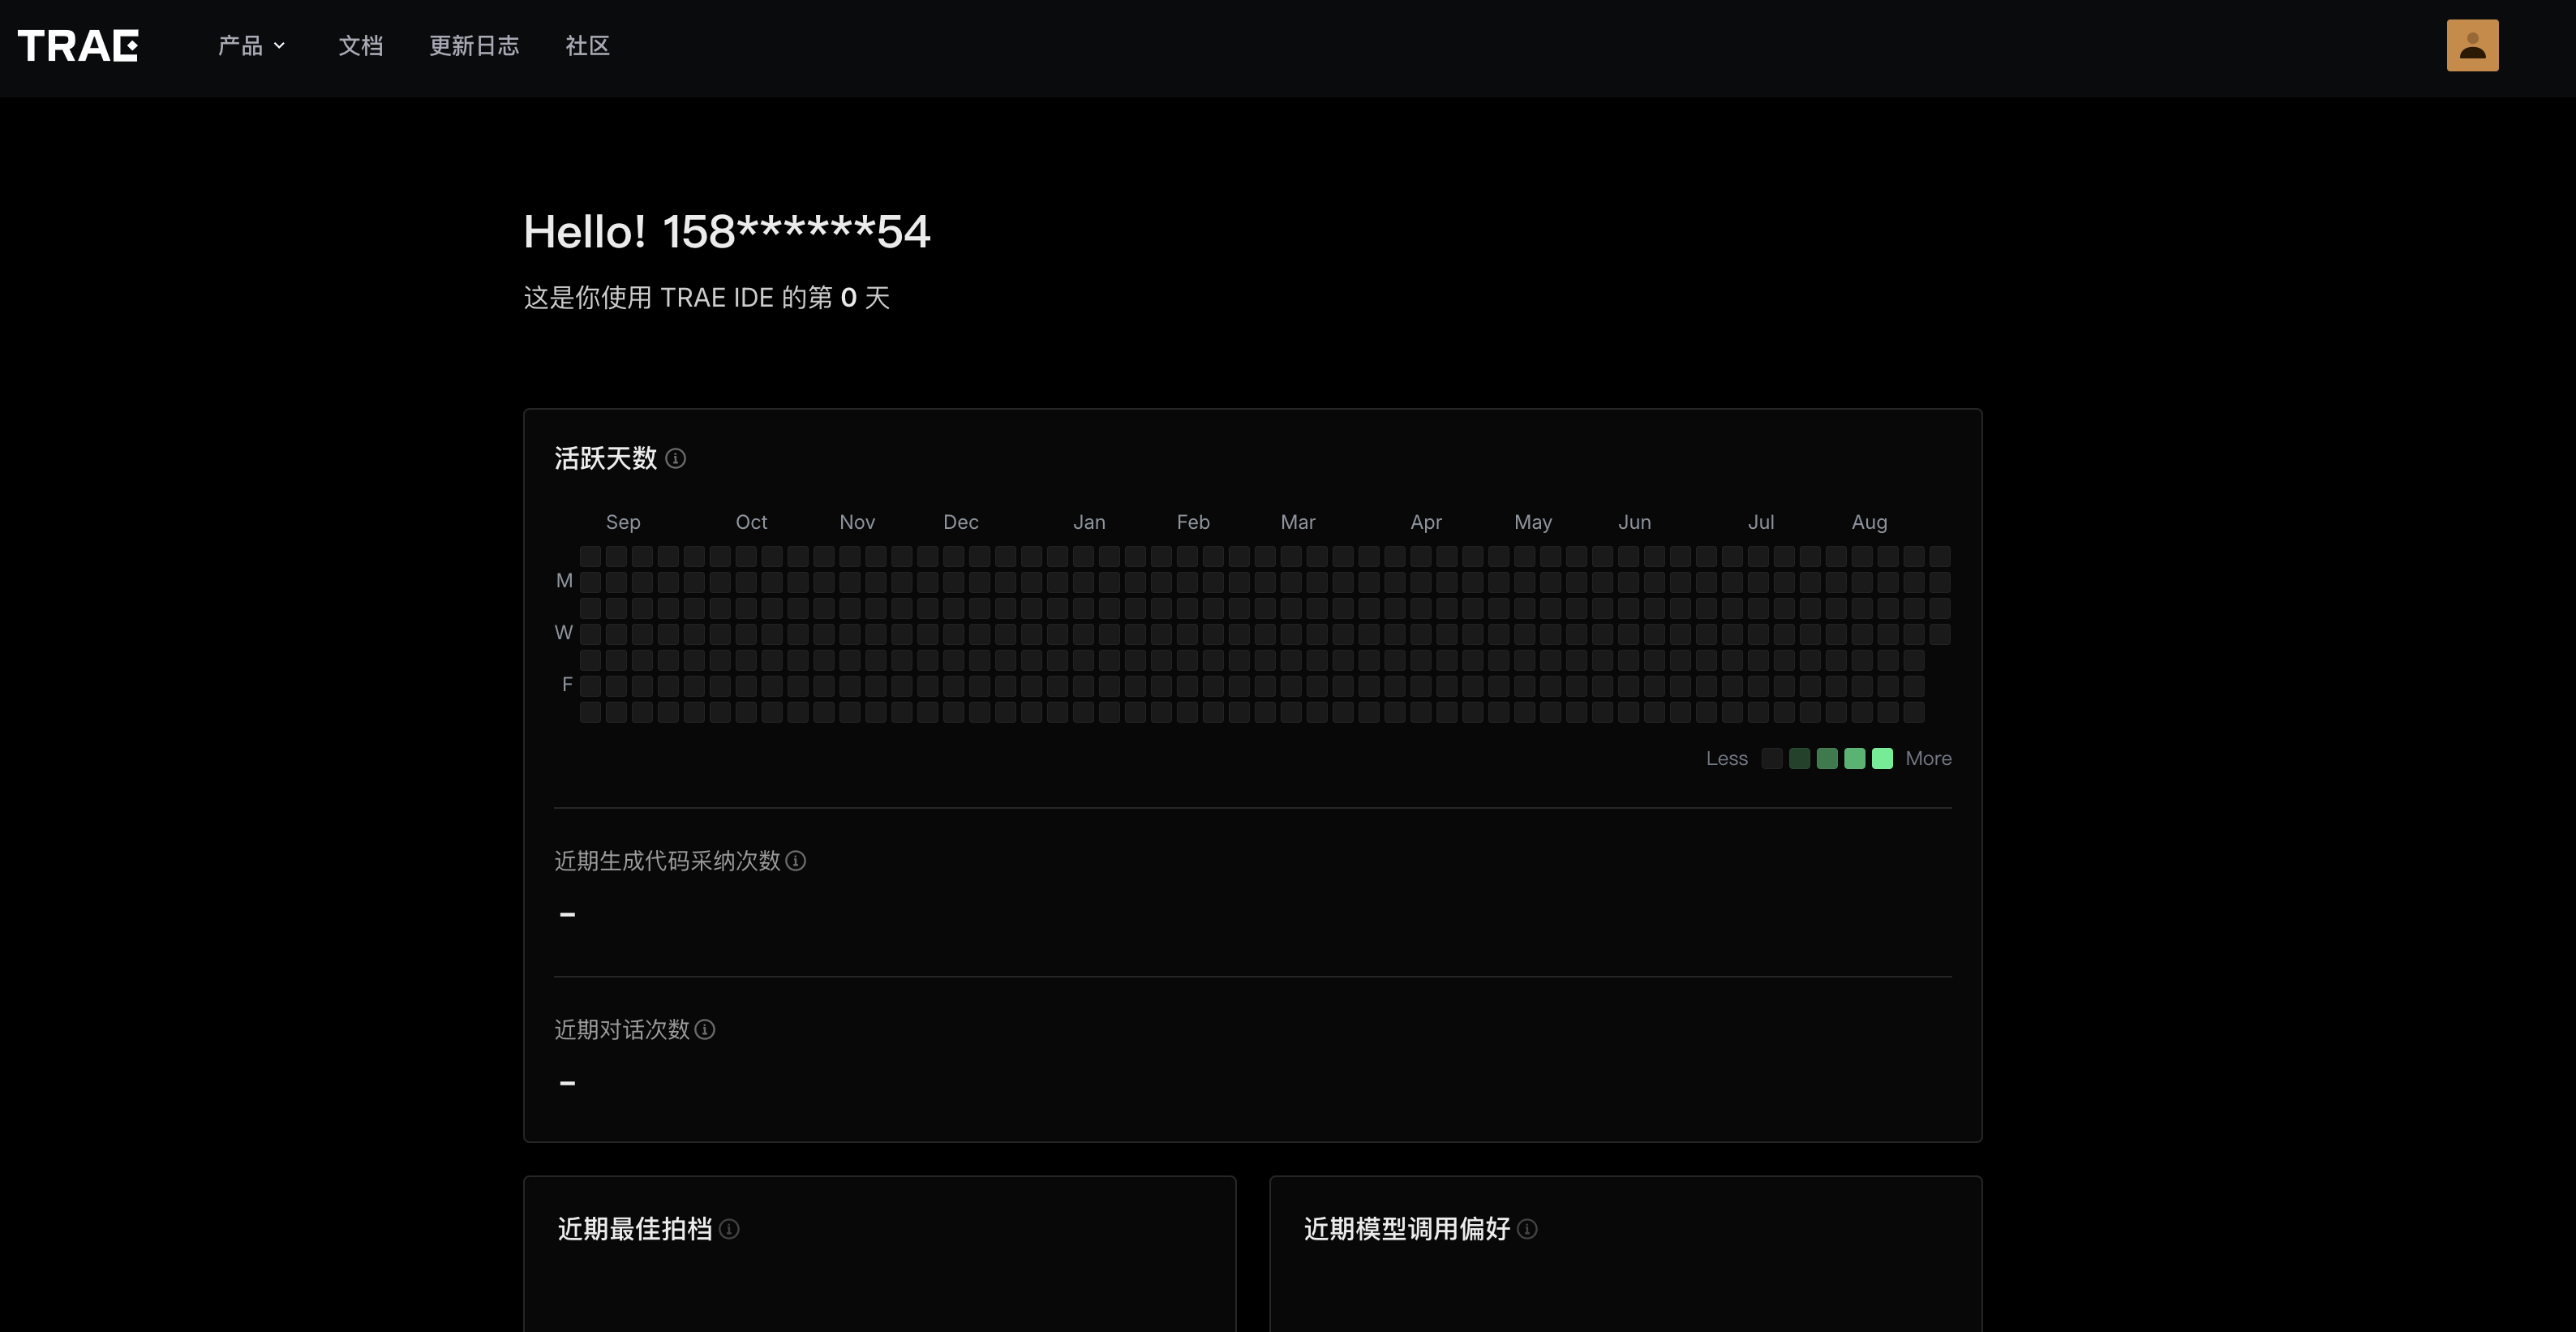This screenshot has width=2576, height=1332.
Task: Click the dash value under 近期生成代码采纳次数
Action: tap(567, 914)
